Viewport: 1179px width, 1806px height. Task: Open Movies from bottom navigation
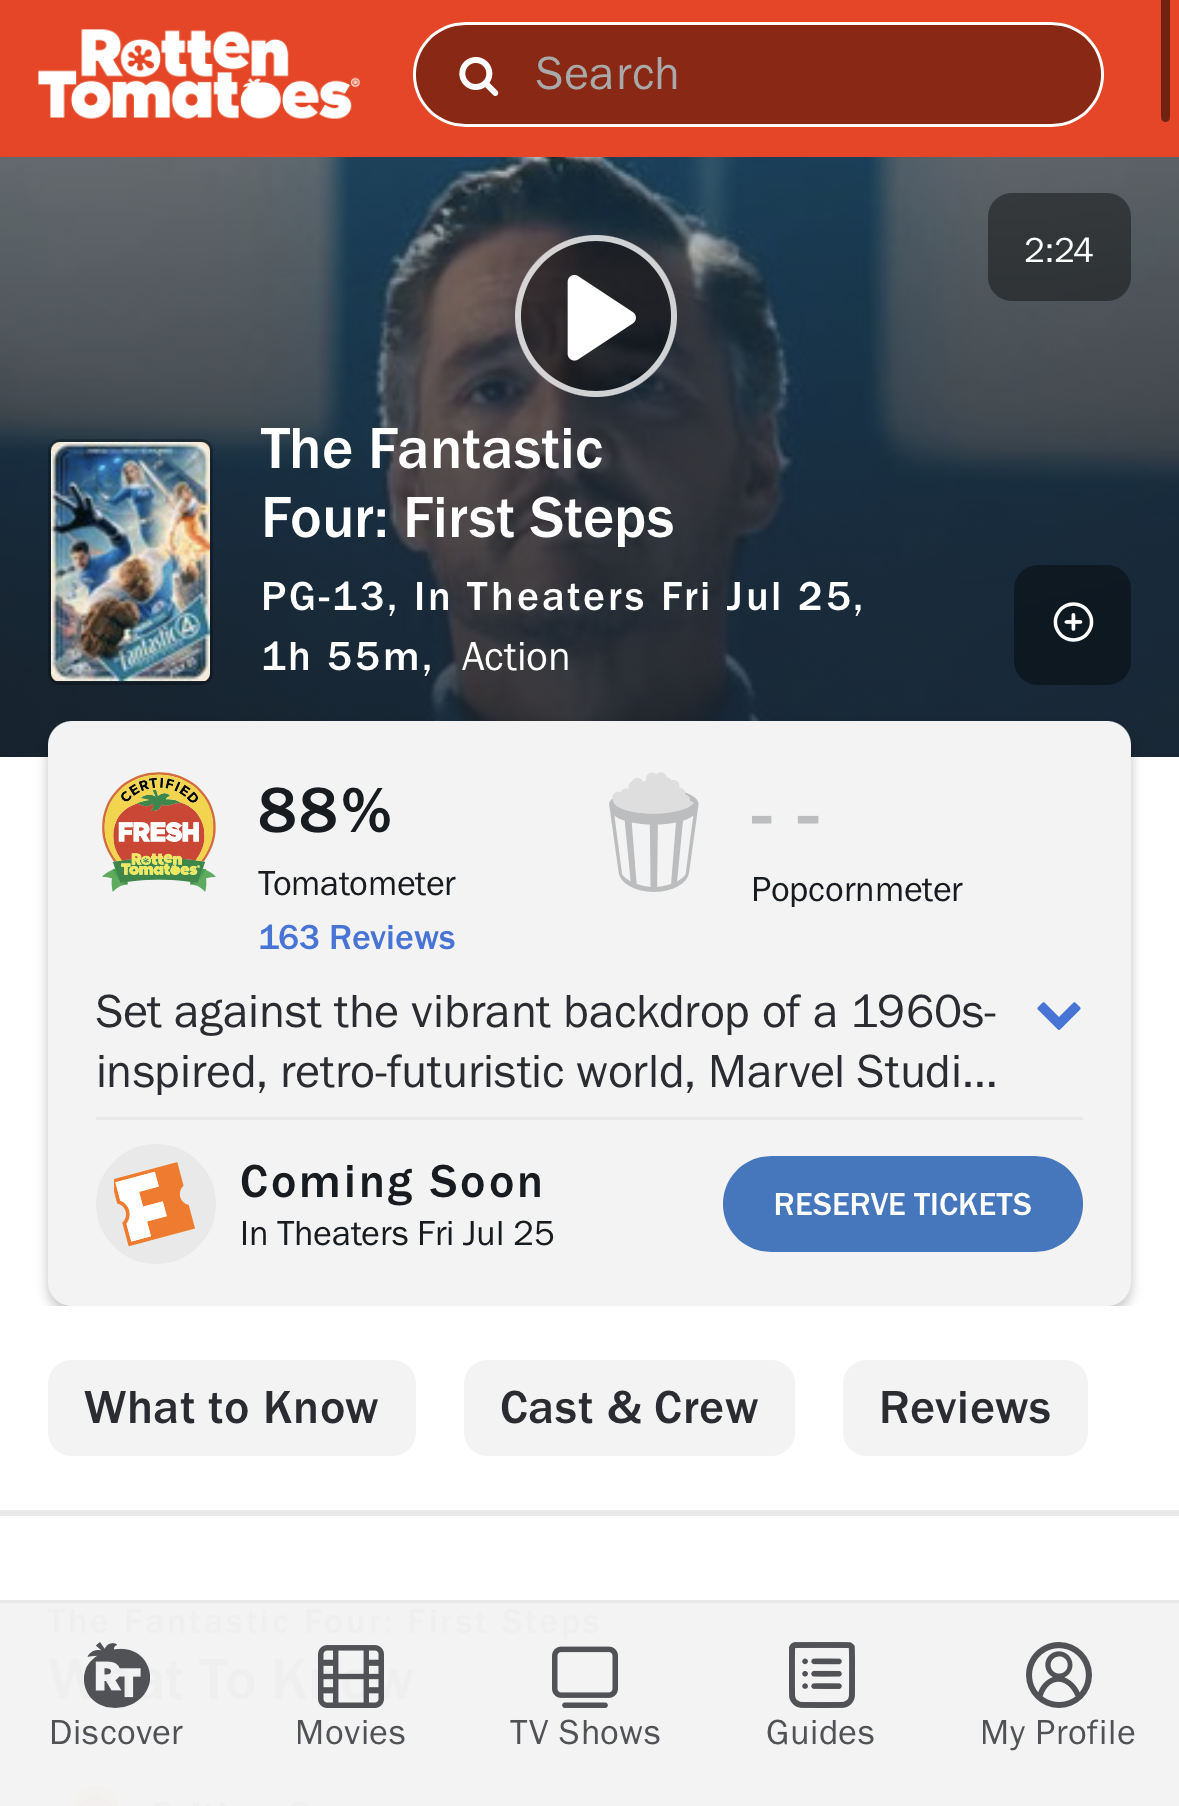click(x=350, y=1694)
